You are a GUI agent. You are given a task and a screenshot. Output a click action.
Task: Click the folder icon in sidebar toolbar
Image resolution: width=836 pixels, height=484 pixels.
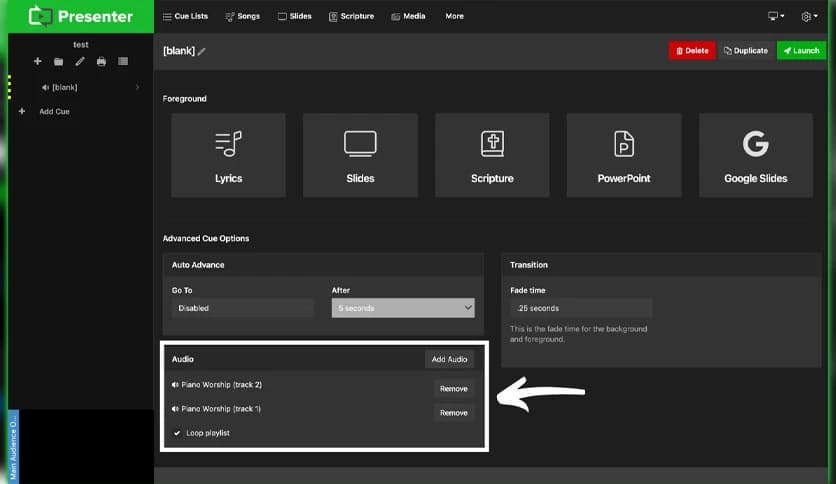(x=59, y=62)
